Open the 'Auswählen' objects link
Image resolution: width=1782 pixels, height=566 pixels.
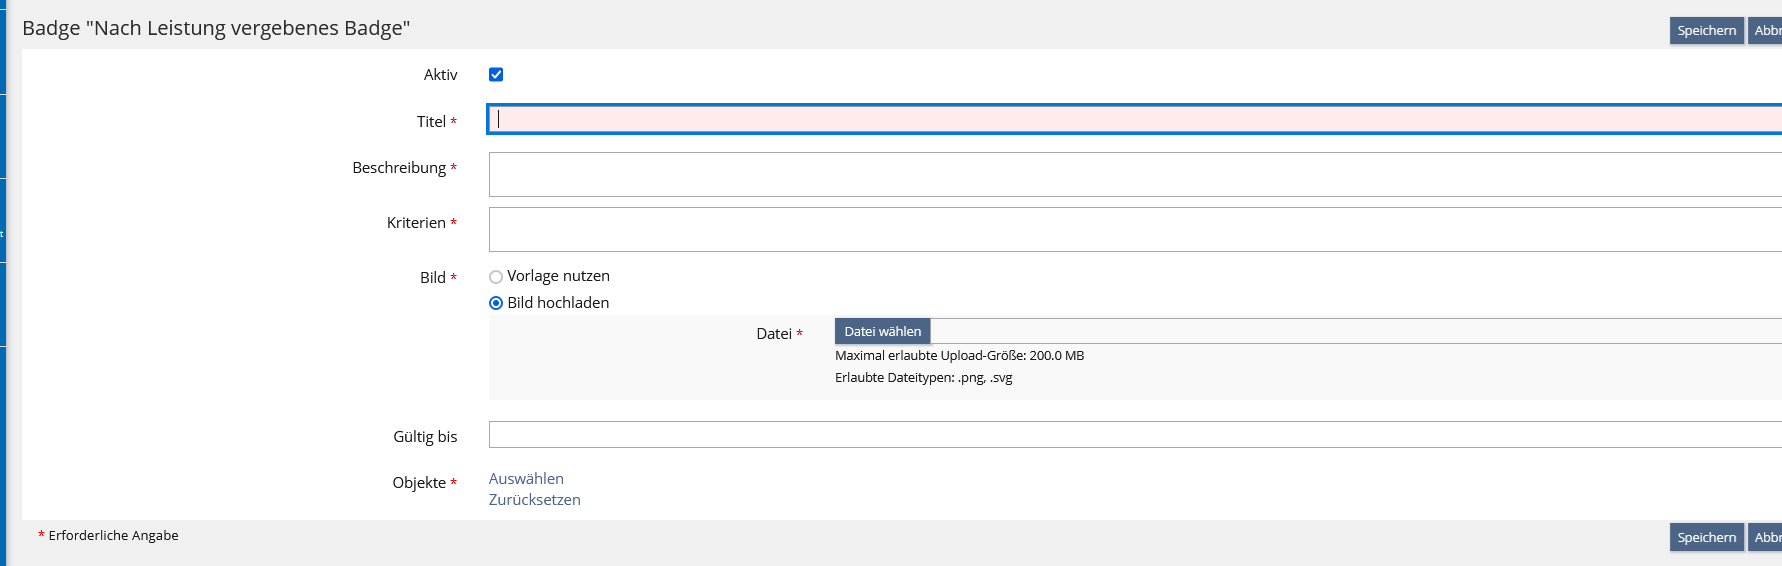point(526,479)
